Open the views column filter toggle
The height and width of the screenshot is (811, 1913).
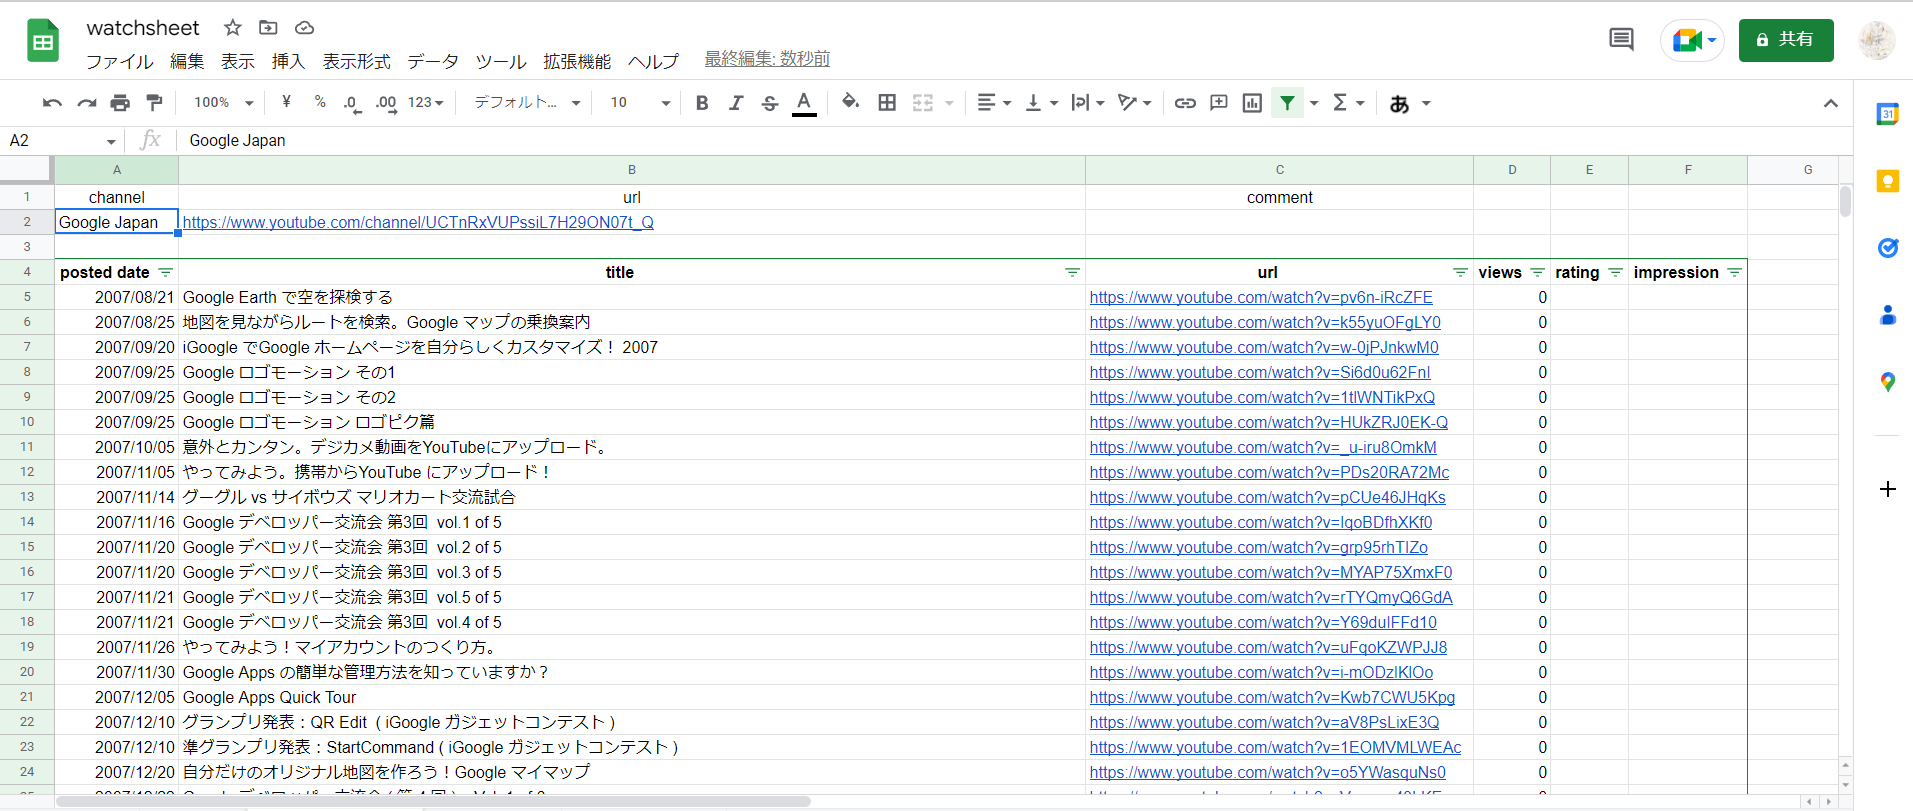(x=1537, y=272)
